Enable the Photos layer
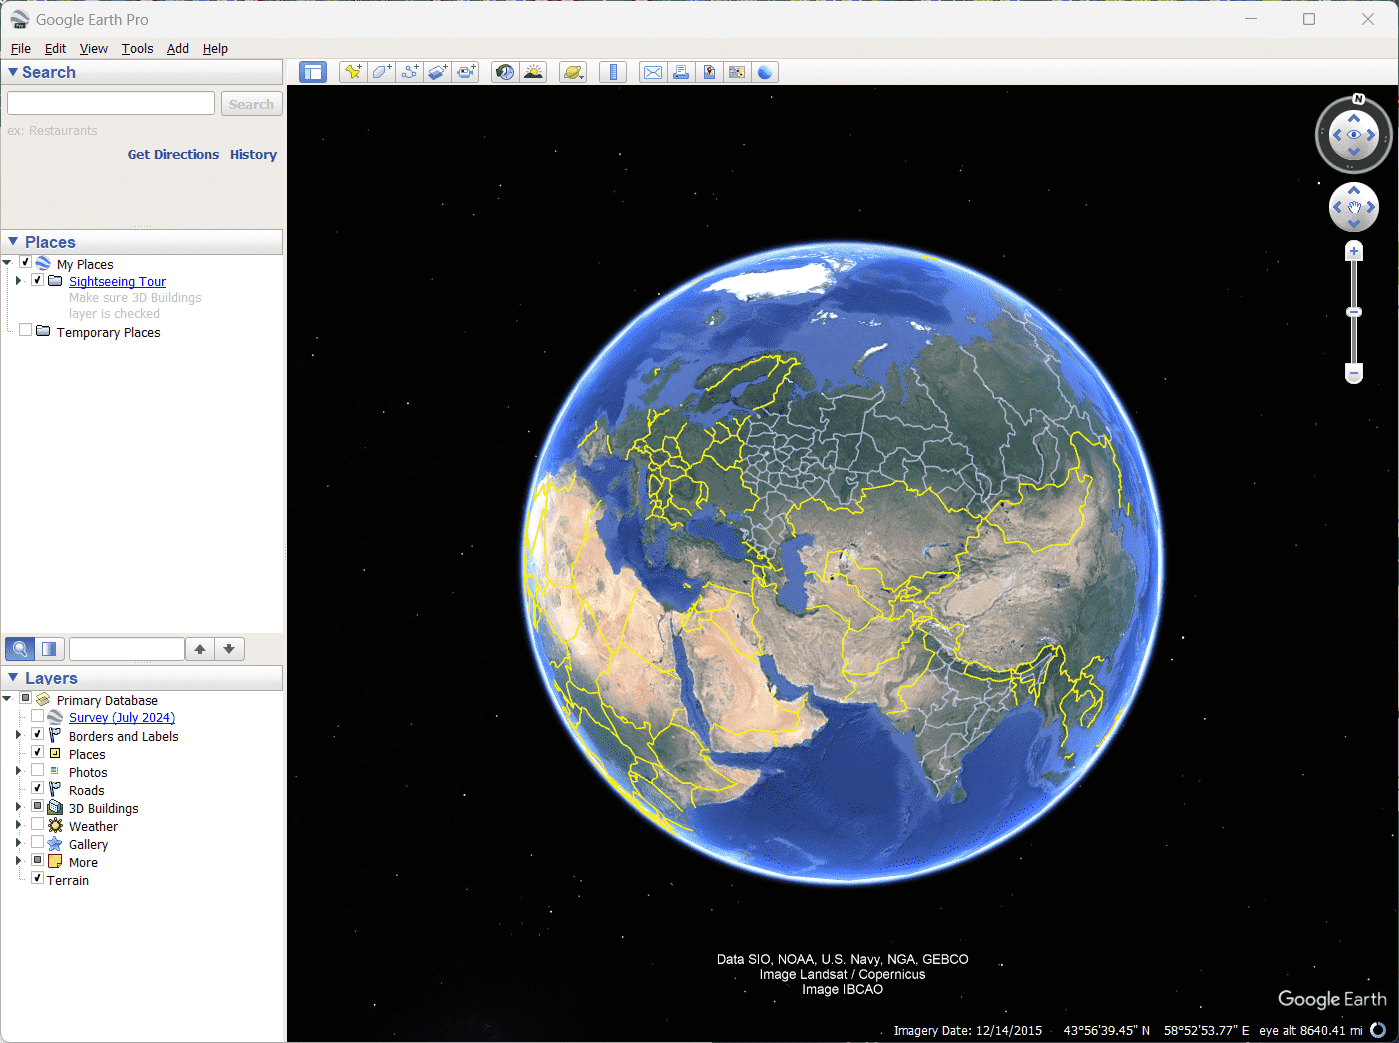 pos(37,771)
